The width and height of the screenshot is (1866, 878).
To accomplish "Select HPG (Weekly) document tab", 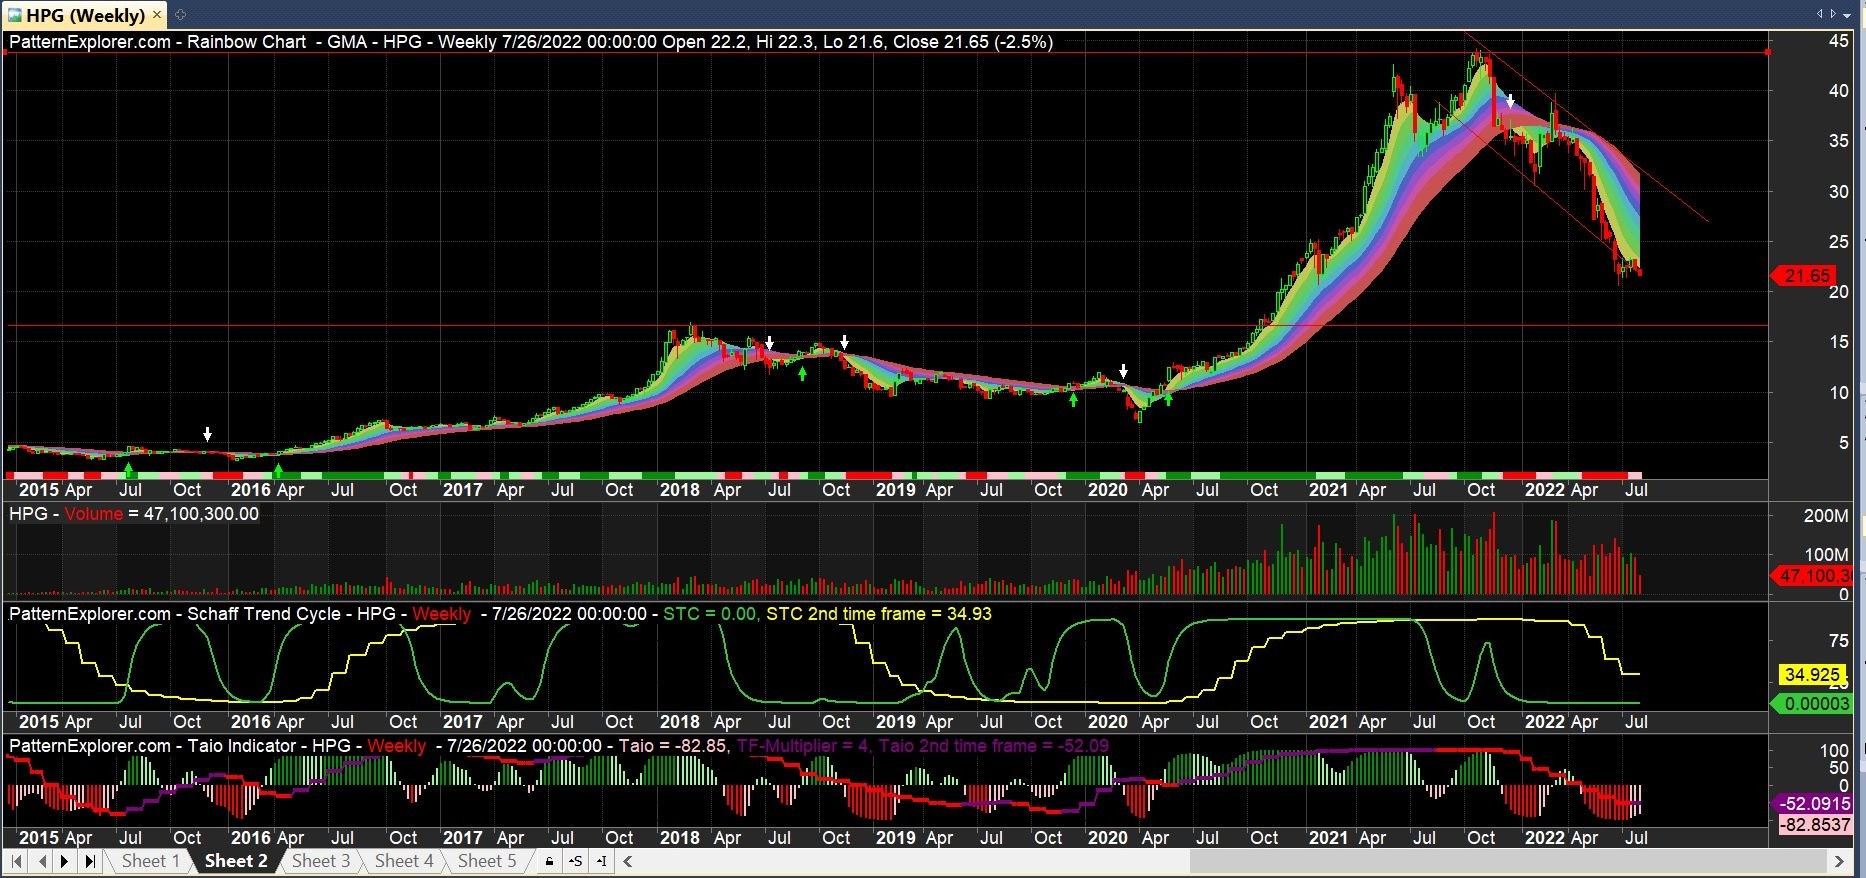I will point(85,15).
